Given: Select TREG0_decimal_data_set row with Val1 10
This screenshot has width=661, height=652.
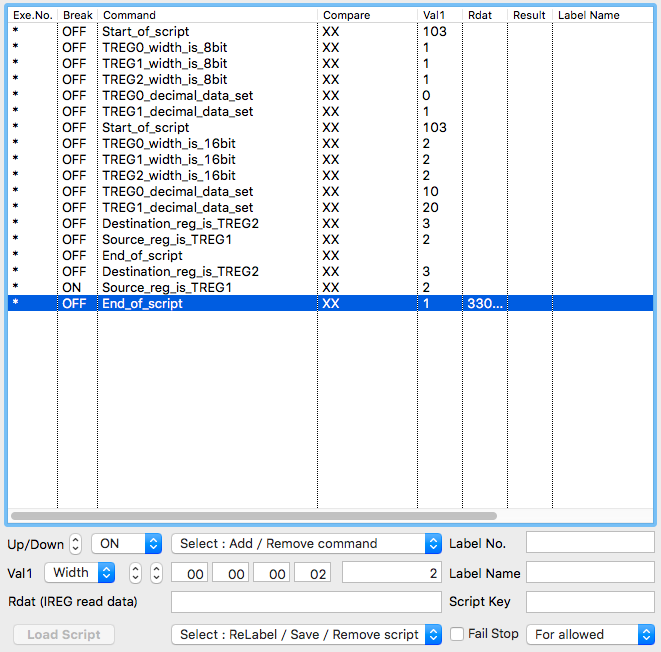Looking at the screenshot, I should coord(330,192).
